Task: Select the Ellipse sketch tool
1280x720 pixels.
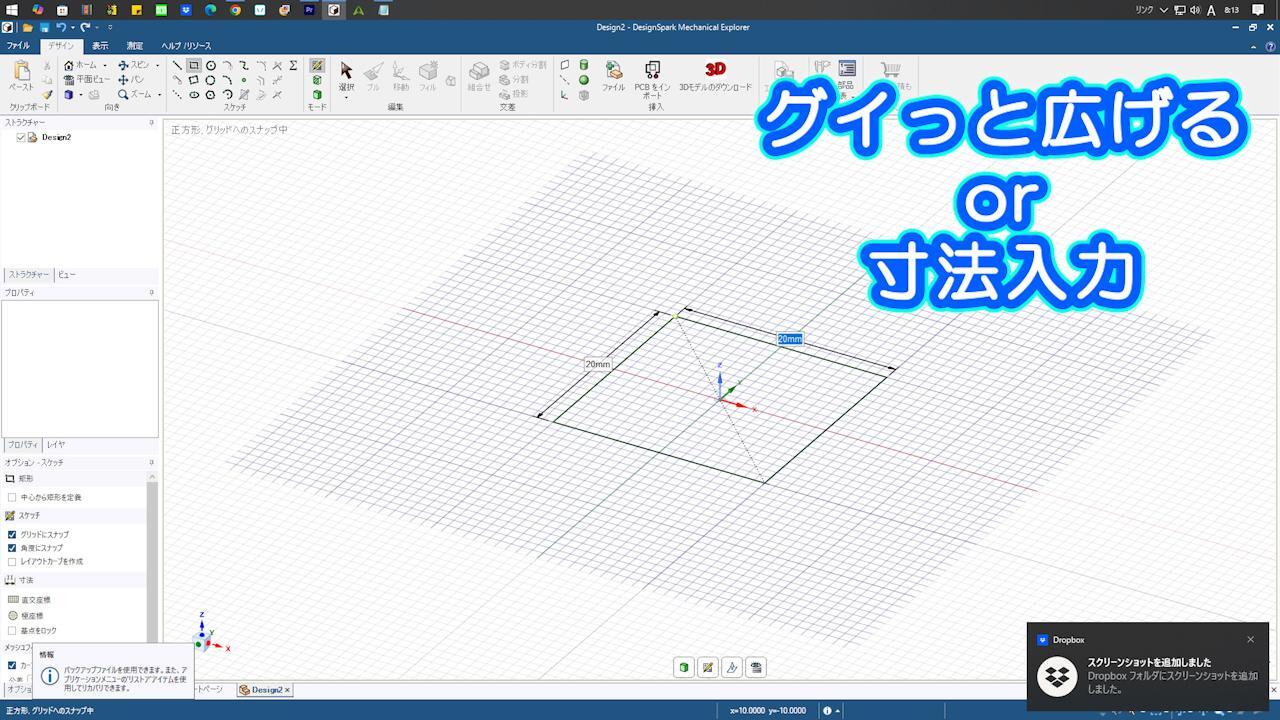Action: point(194,95)
